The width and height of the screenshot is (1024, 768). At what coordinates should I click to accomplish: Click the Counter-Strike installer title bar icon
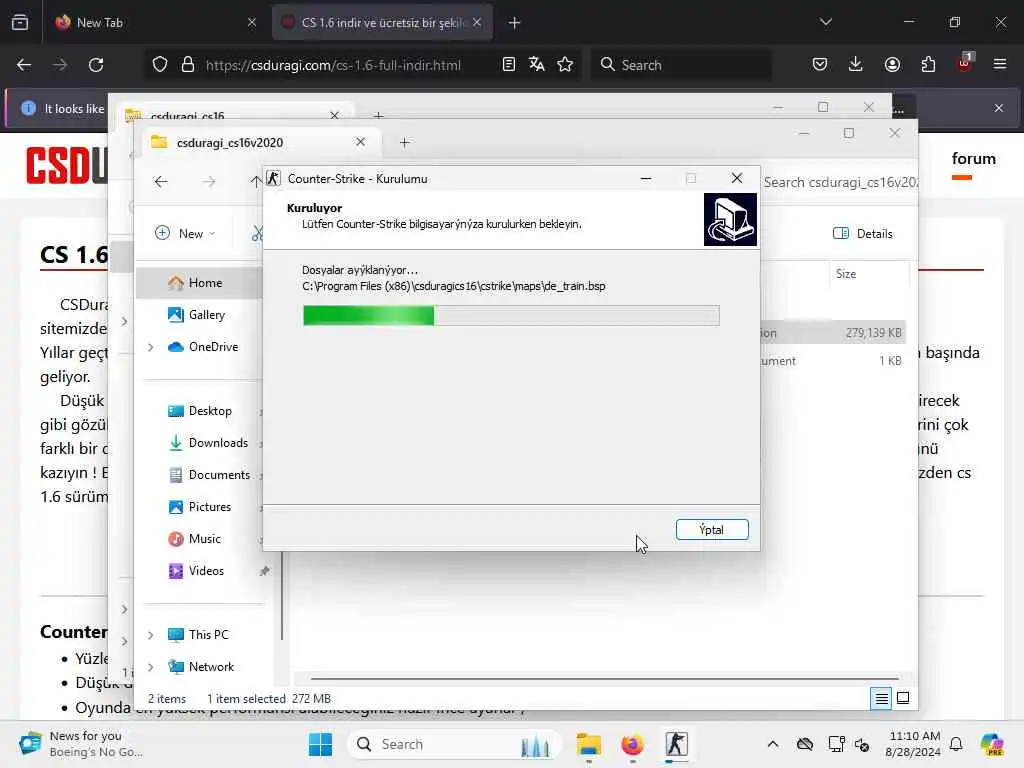(274, 178)
